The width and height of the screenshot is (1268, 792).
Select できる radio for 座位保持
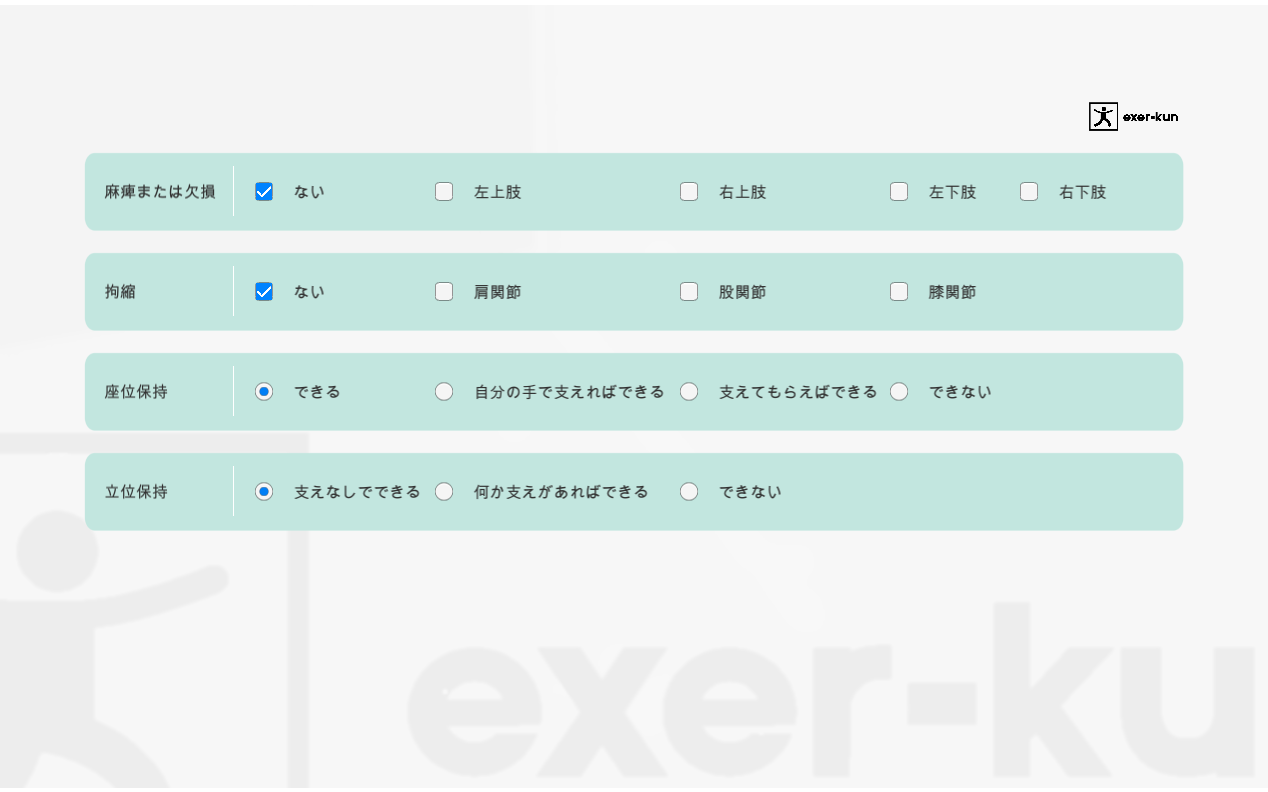(264, 392)
